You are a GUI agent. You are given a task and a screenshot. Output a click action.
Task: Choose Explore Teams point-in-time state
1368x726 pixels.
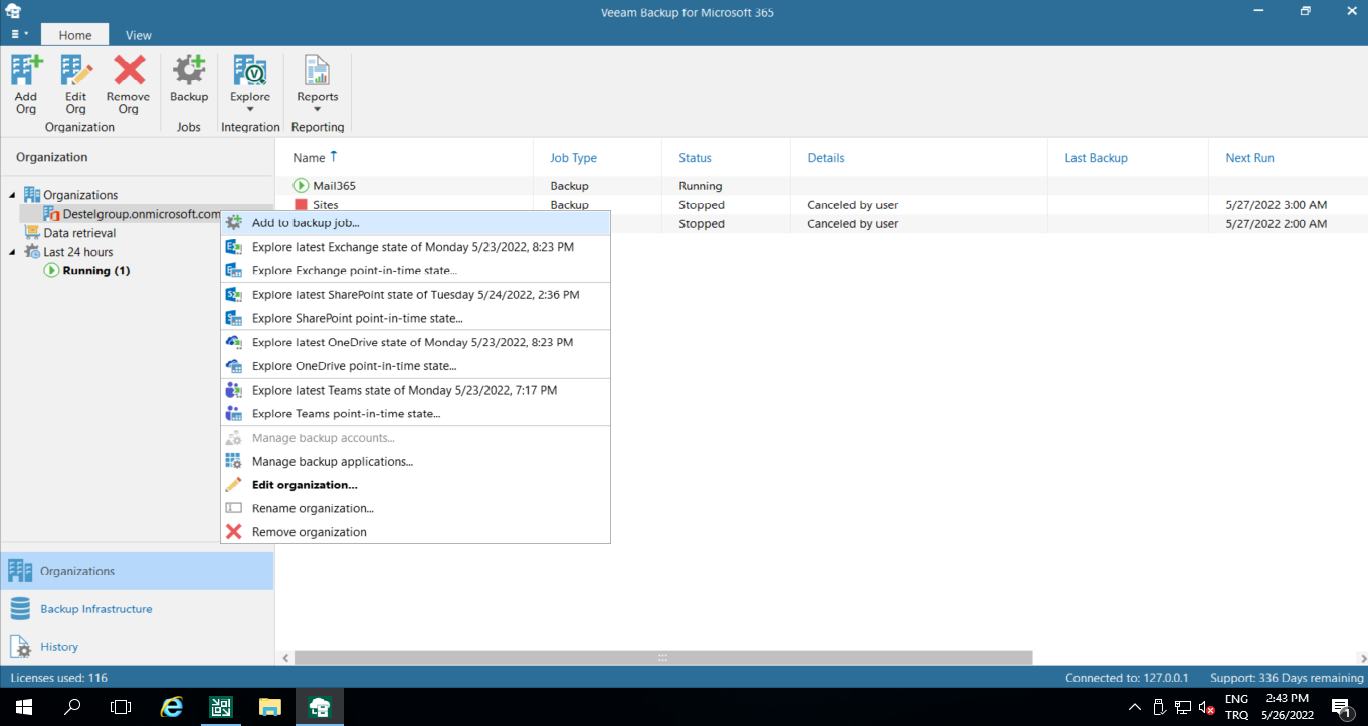click(415, 414)
